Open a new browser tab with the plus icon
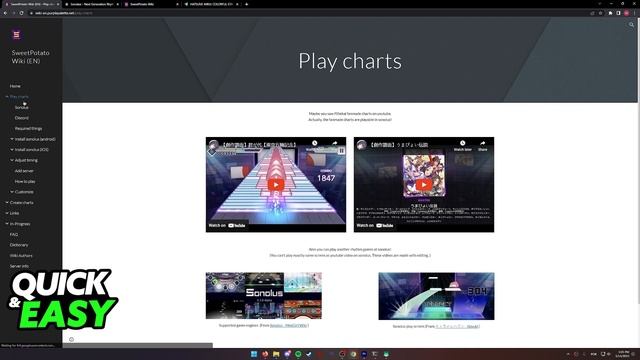Screen dimensions: 640x360 247,4
